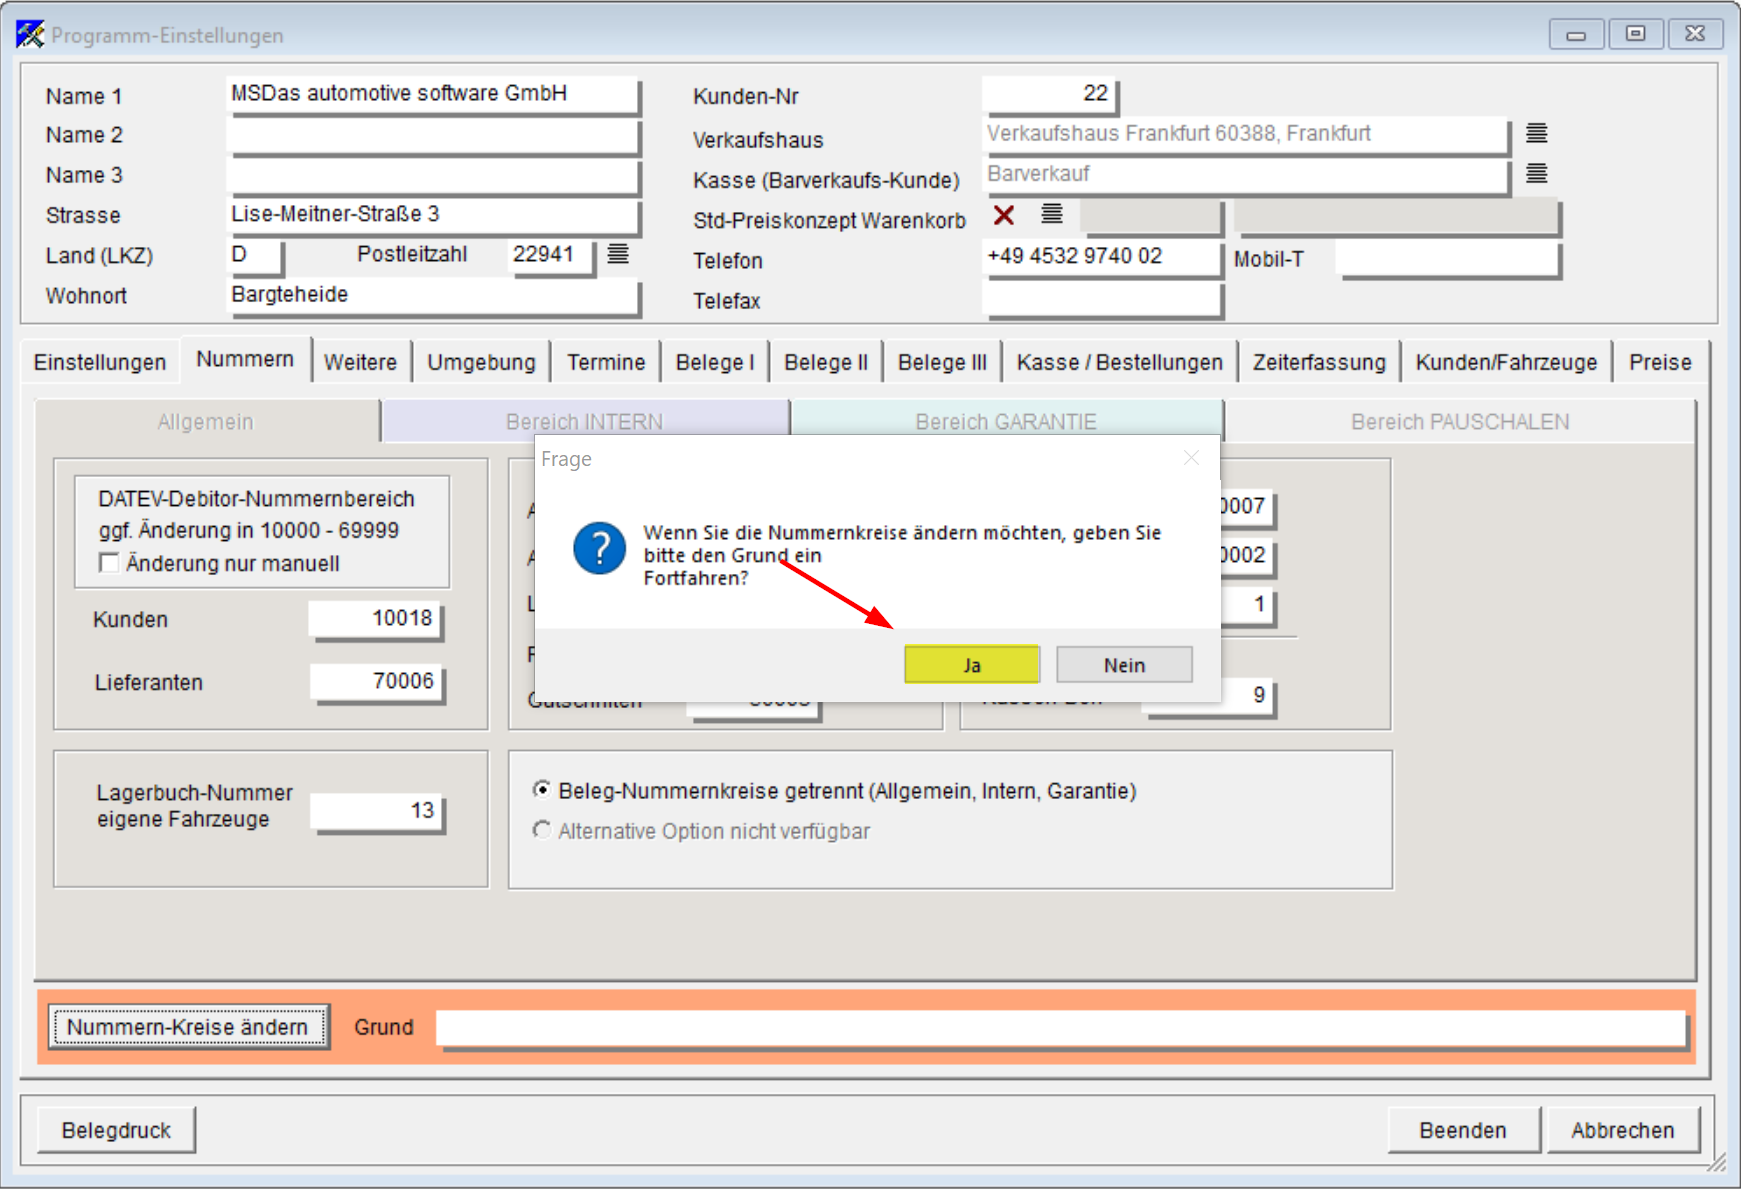1741x1189 pixels.
Task: Click the Postleitzahl field showing 22941
Action: tap(551, 255)
